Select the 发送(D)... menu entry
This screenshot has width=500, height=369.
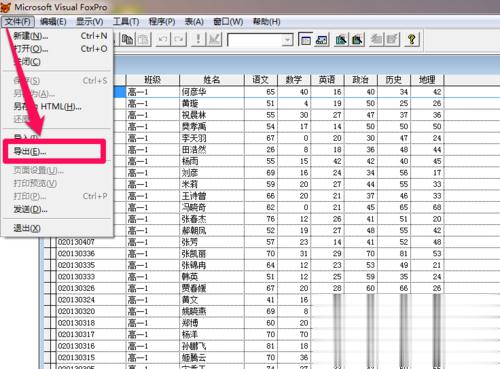point(57,209)
